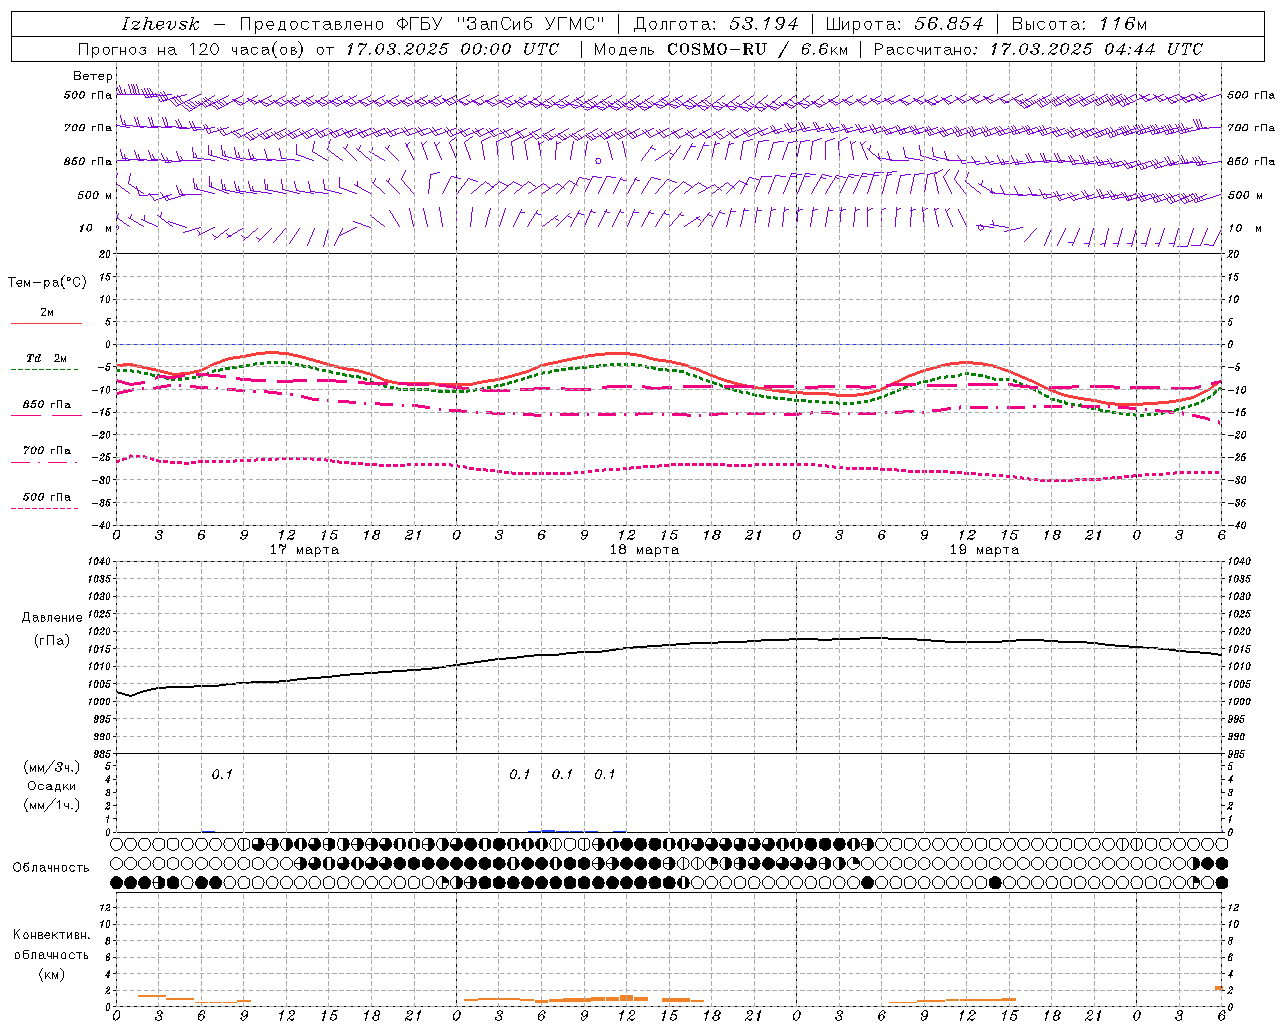Click the 'Тем-ра(°C)' axis label

(x=47, y=283)
